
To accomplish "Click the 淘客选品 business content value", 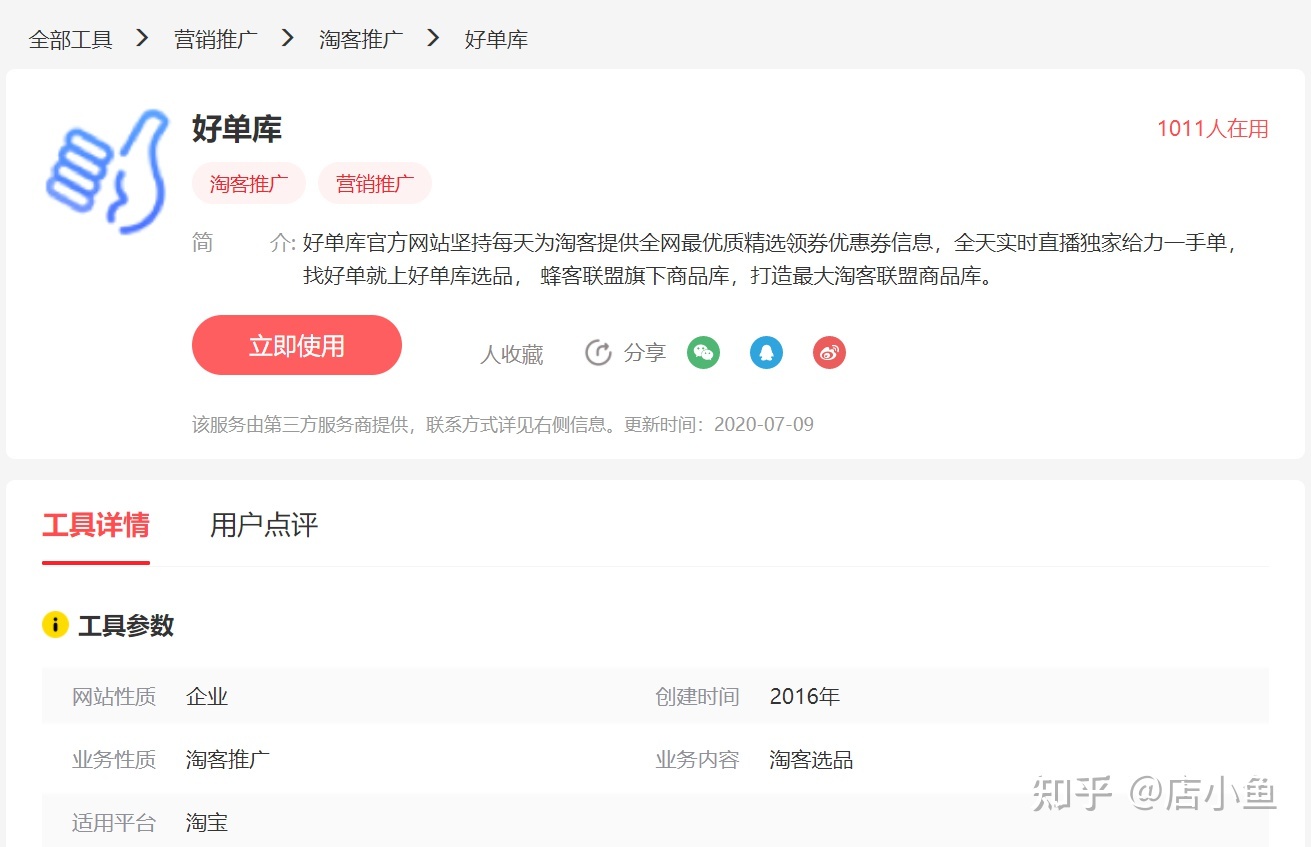I will [x=812, y=759].
